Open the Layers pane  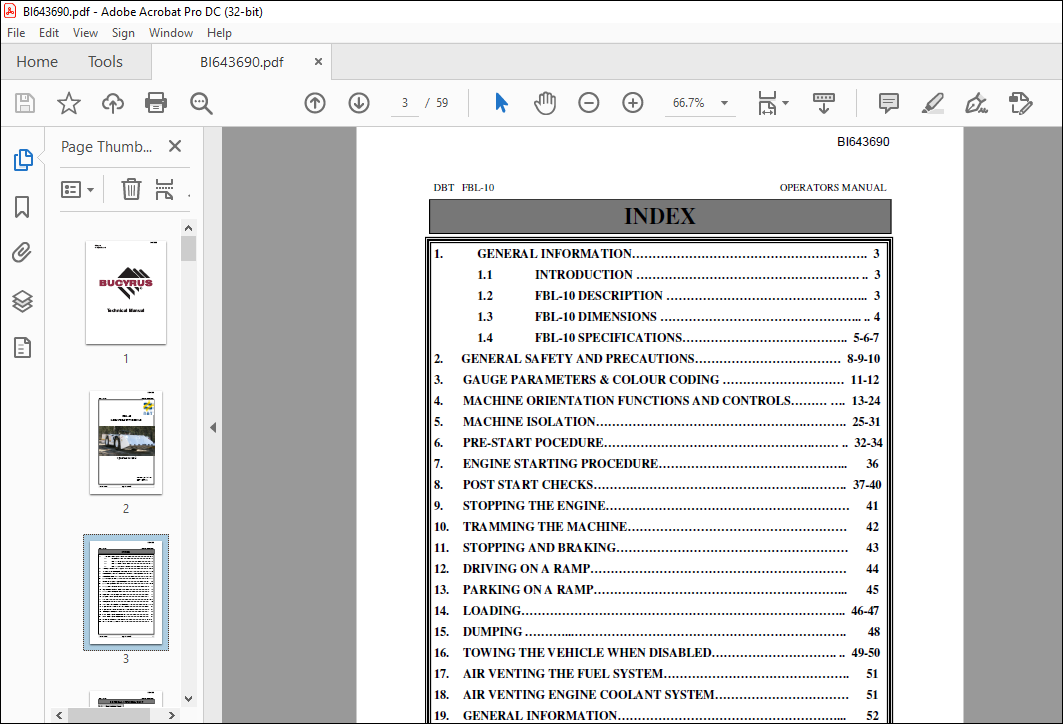[22, 300]
